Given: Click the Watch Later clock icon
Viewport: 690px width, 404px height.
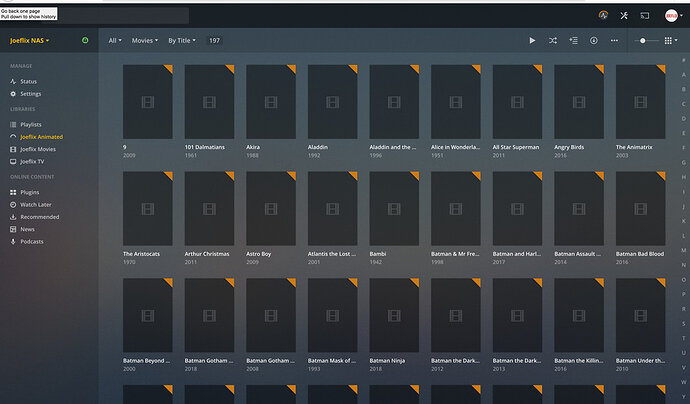Looking at the screenshot, I should tap(13, 205).
